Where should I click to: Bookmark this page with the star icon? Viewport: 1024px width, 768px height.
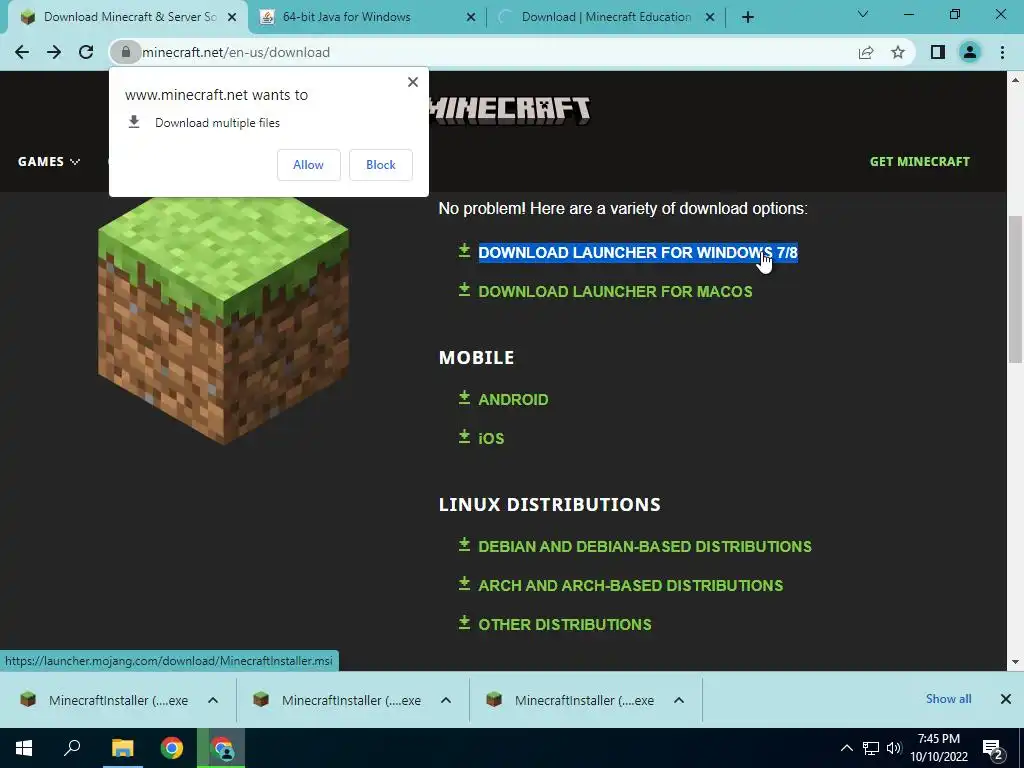tap(898, 52)
